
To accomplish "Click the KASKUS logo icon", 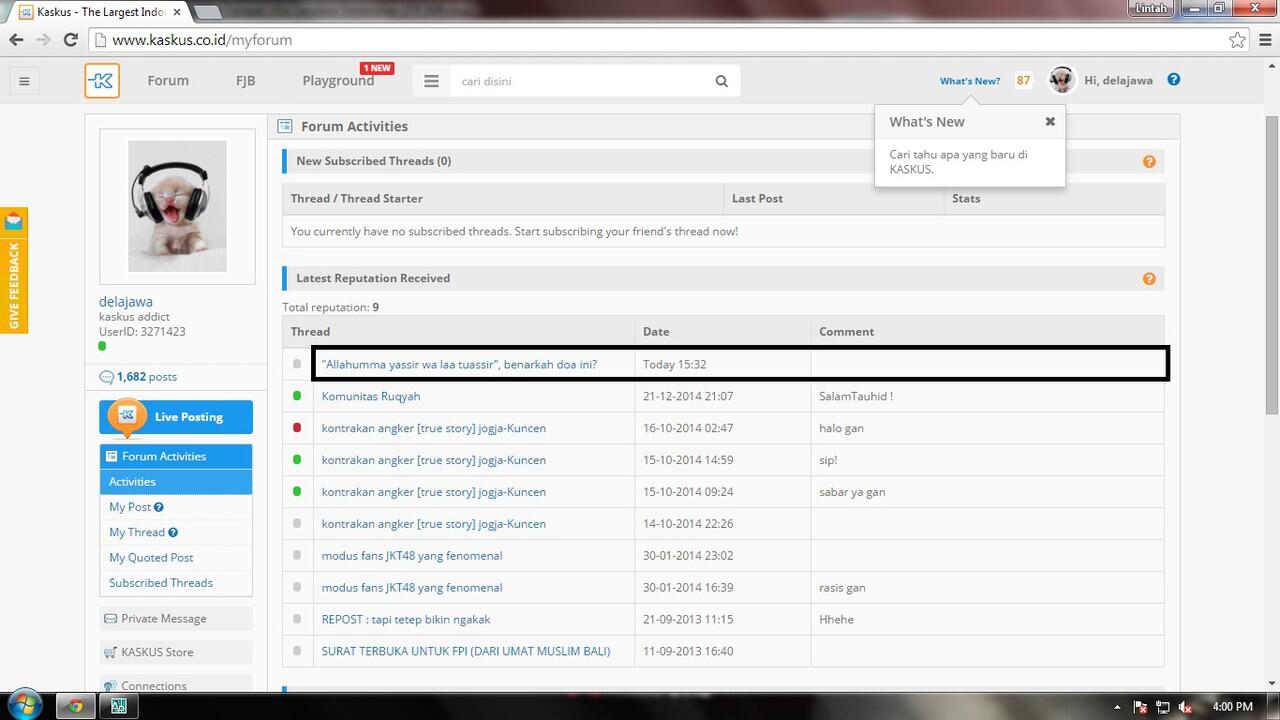I will 102,81.
